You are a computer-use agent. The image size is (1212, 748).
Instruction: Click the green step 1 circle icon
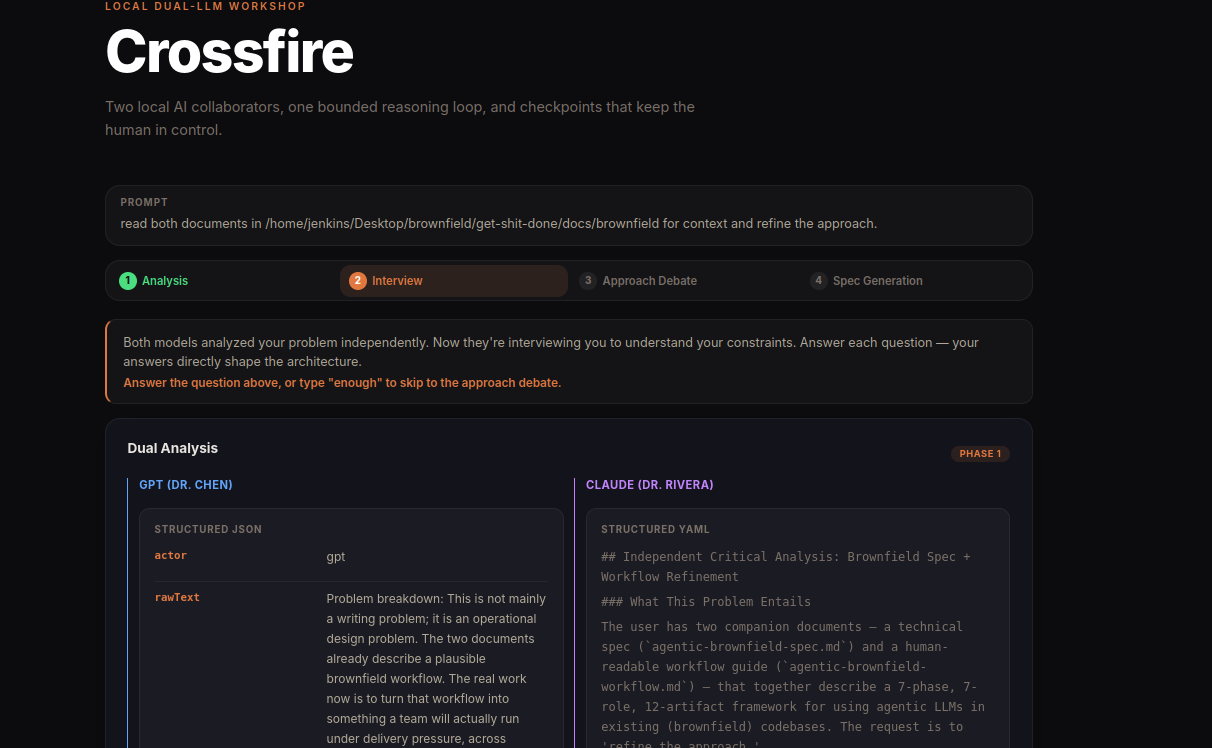(x=128, y=281)
